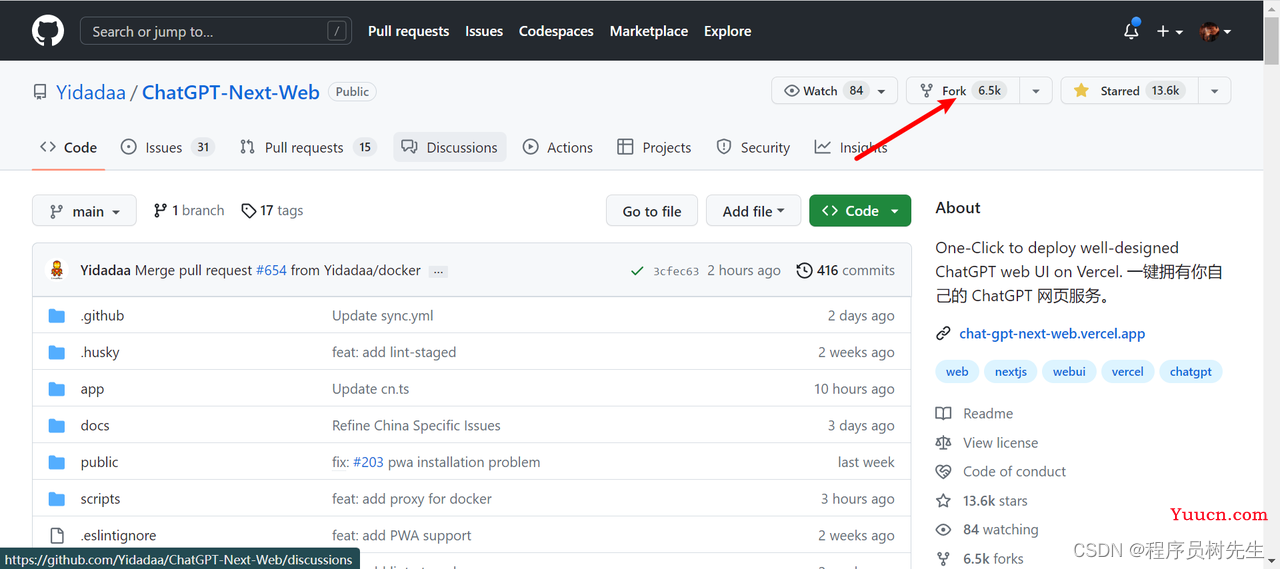The height and width of the screenshot is (569, 1280).
Task: Go to Codespaces in top navigation
Action: 556,31
